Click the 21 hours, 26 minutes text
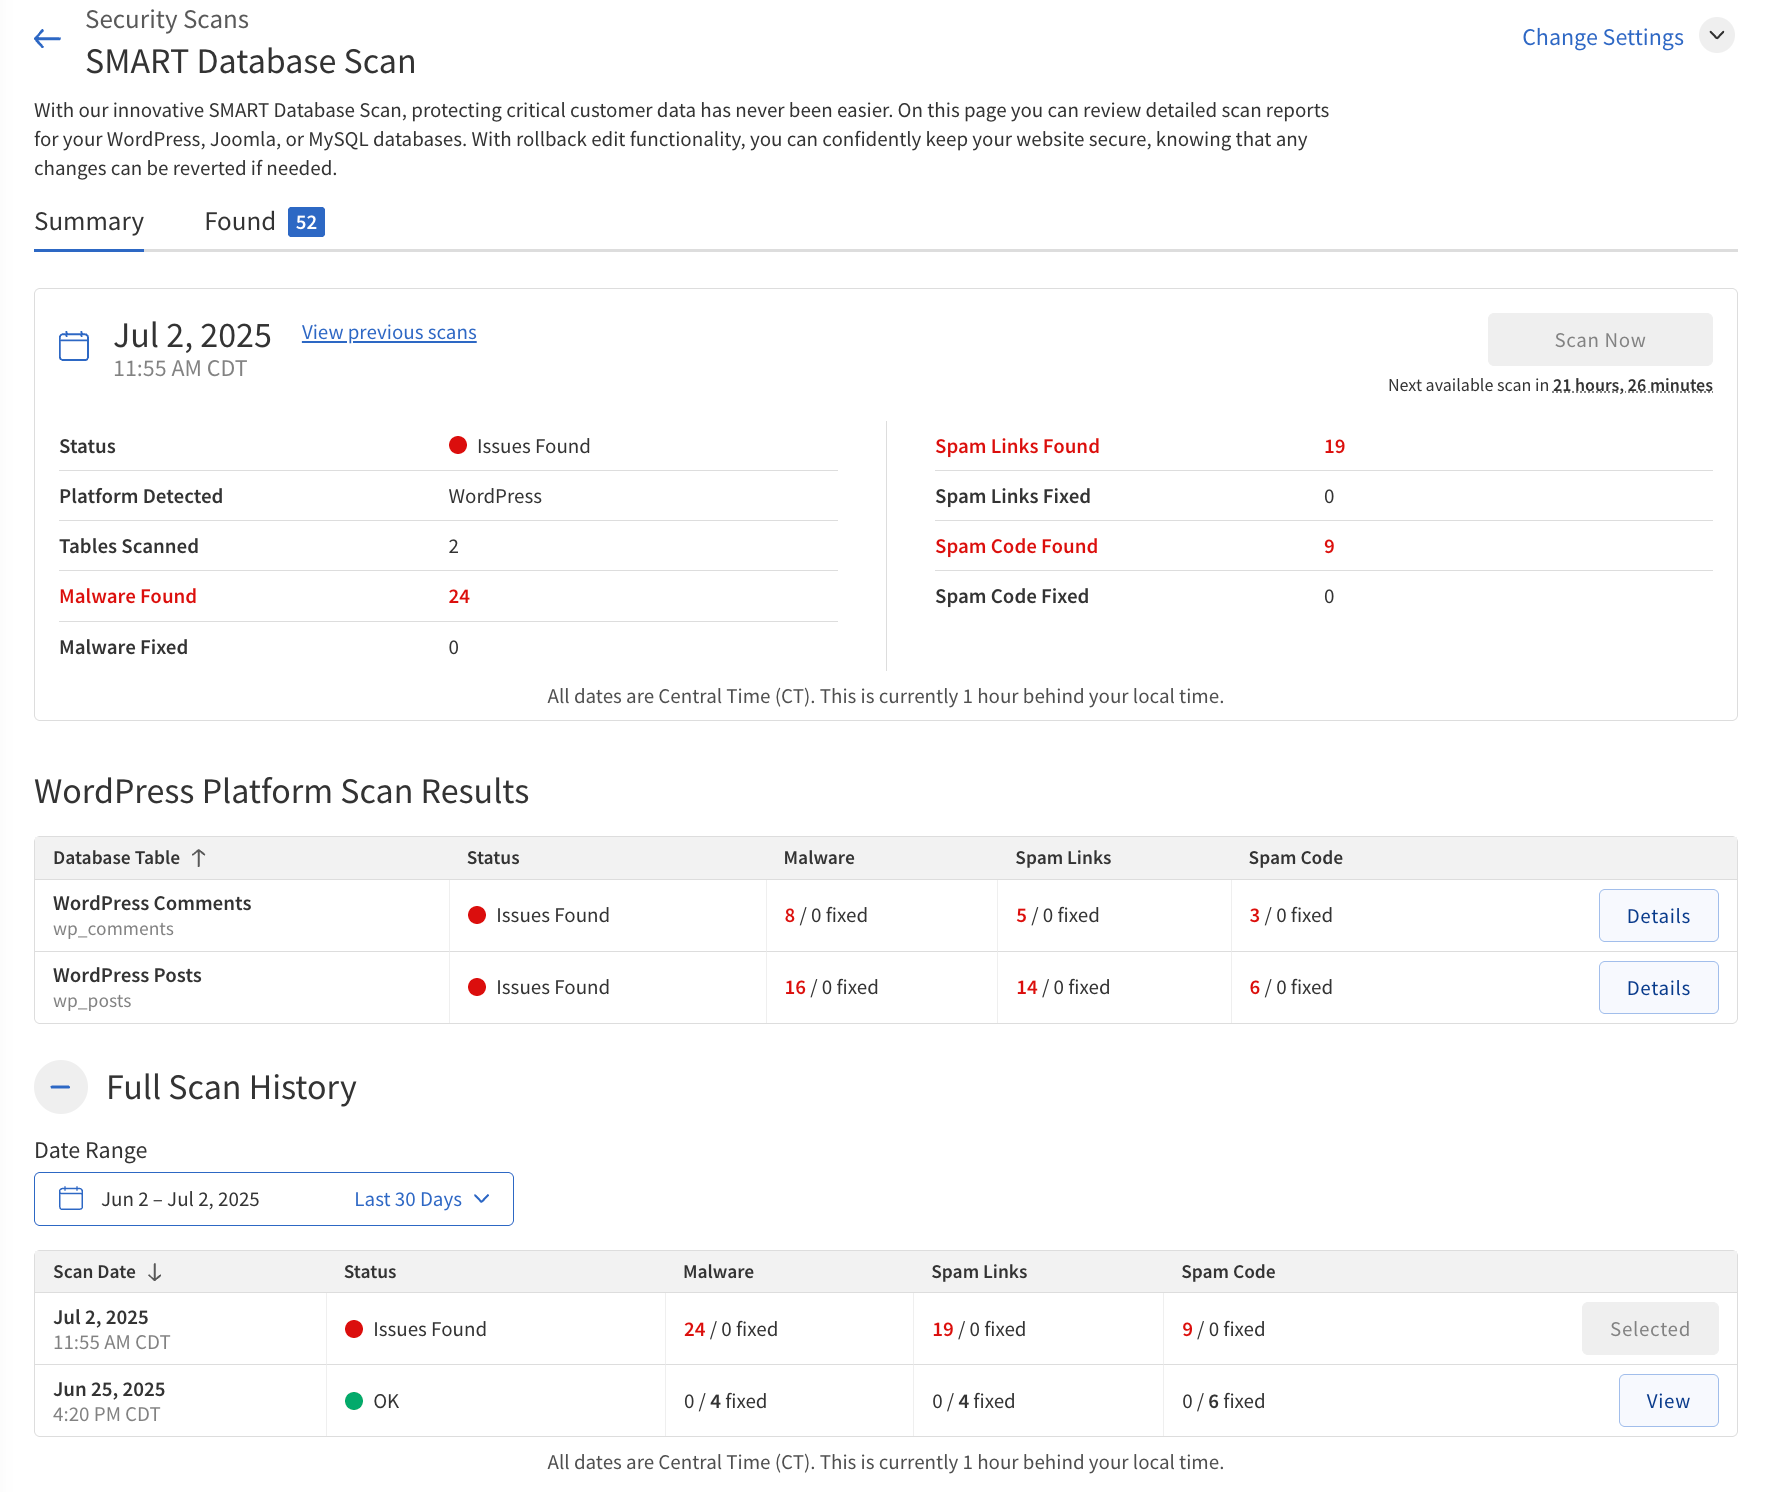 coord(1632,385)
